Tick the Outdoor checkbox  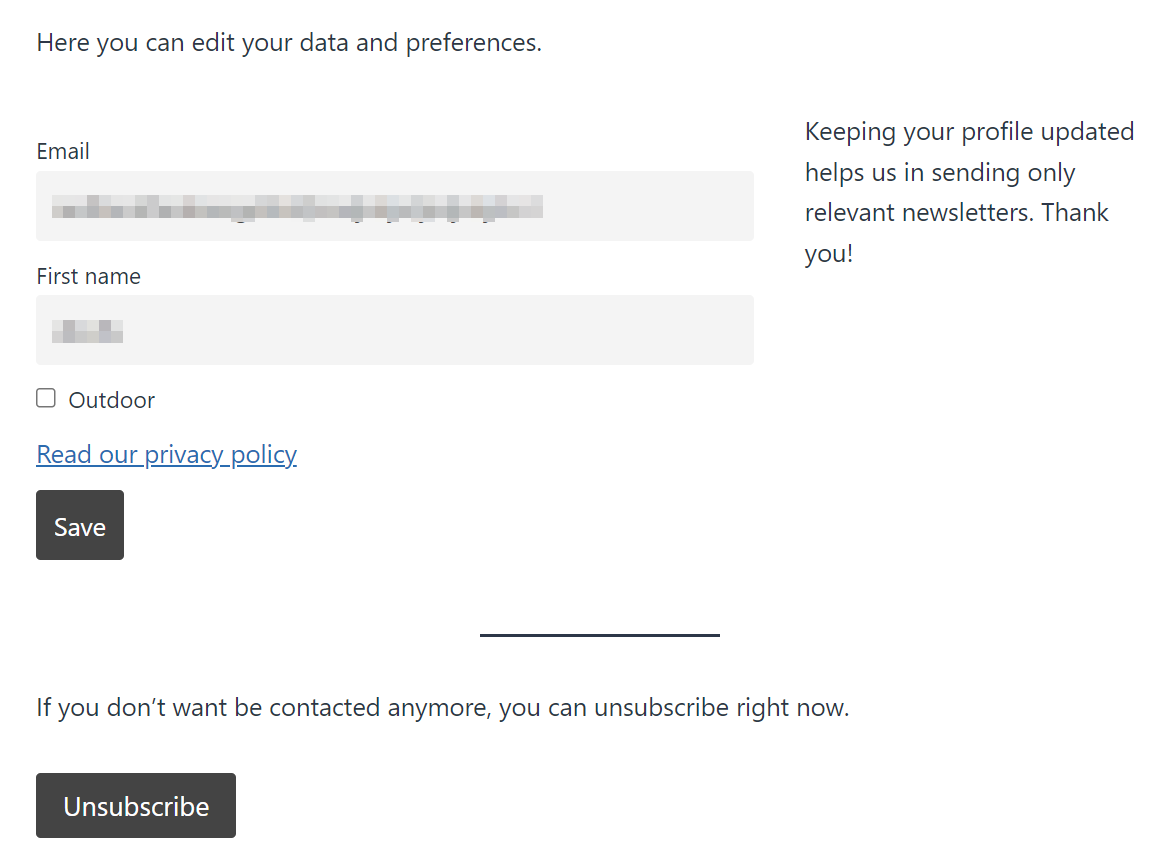(x=46, y=399)
